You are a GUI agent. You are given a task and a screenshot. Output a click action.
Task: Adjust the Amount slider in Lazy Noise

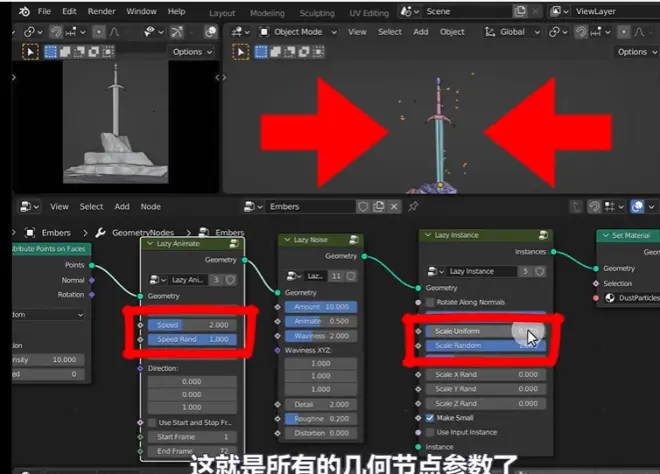pos(321,307)
